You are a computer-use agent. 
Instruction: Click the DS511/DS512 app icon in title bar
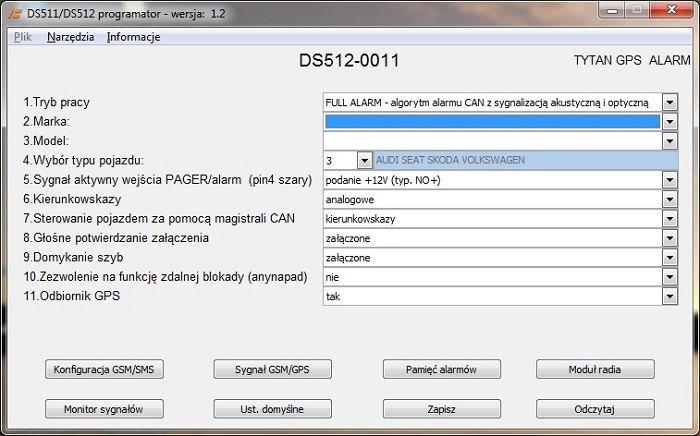(12, 10)
